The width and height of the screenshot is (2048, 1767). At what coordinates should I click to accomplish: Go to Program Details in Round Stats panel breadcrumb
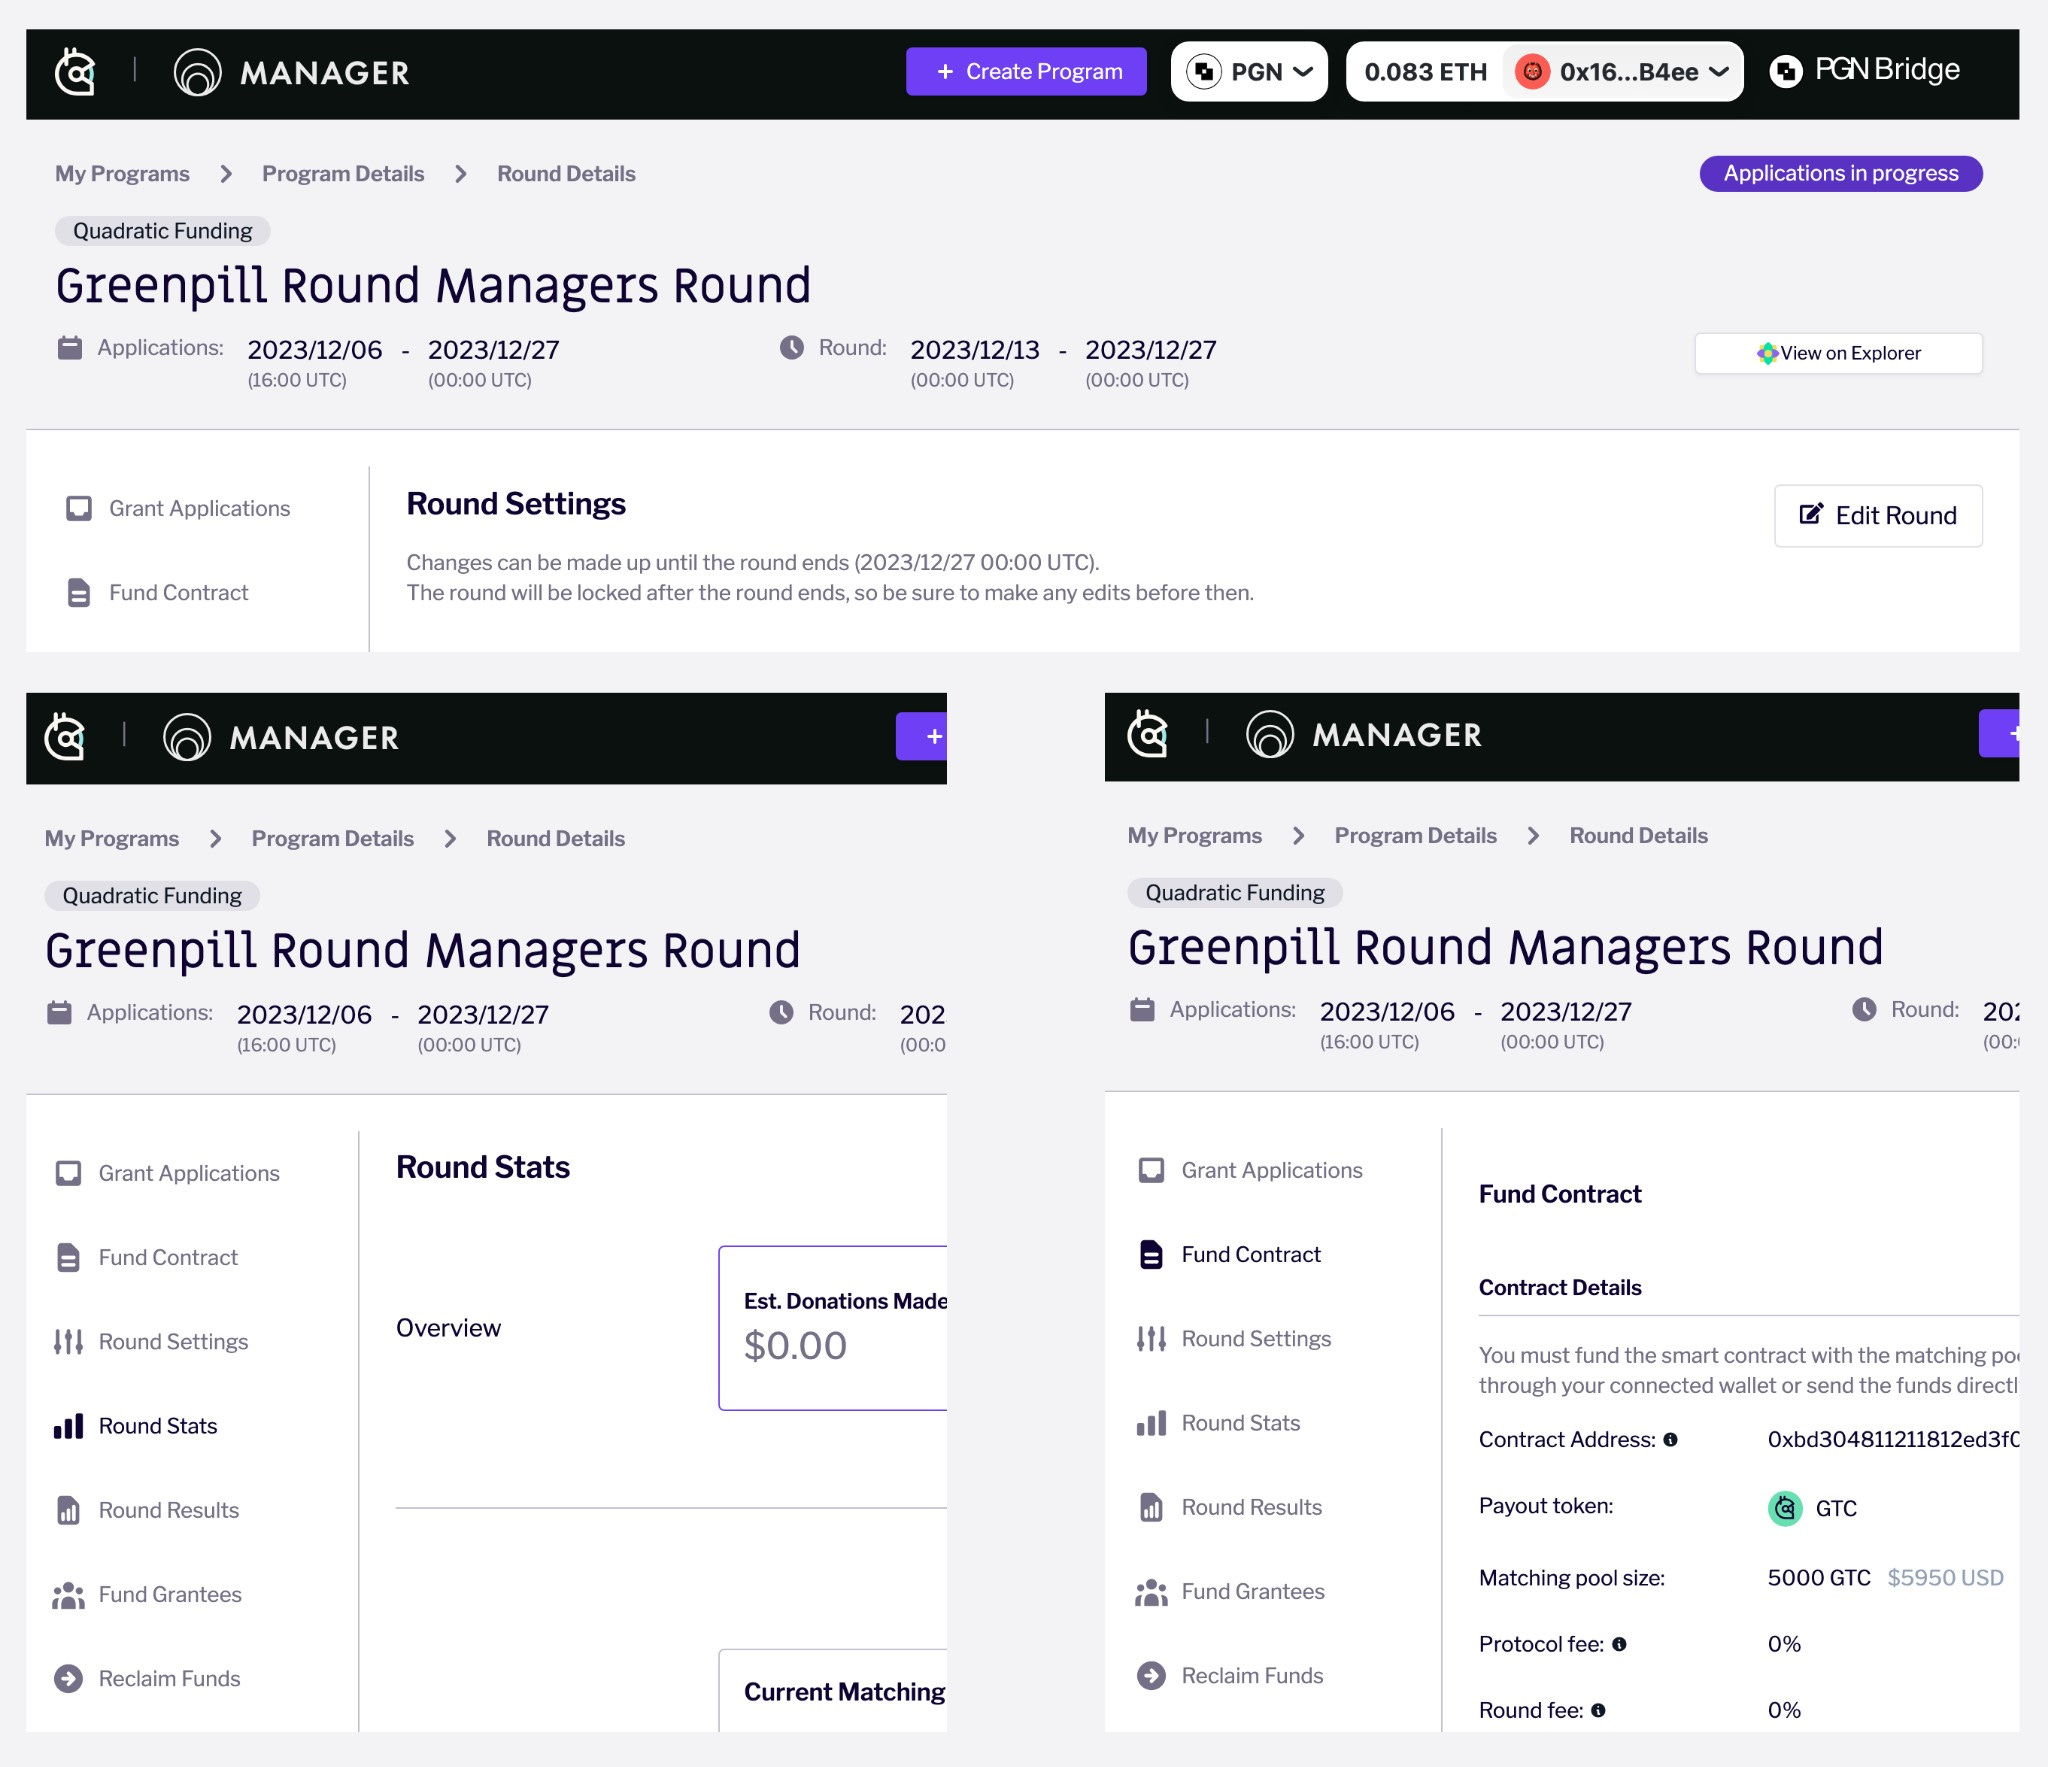333,839
